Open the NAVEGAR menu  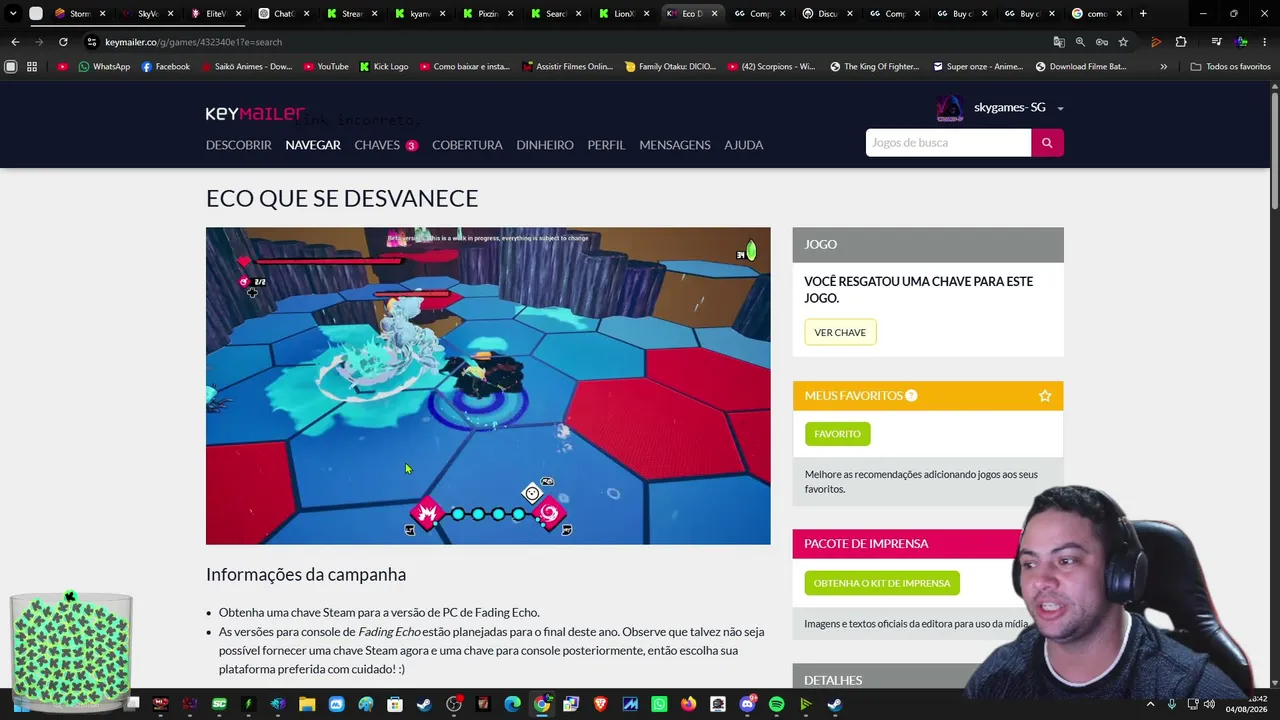313,145
